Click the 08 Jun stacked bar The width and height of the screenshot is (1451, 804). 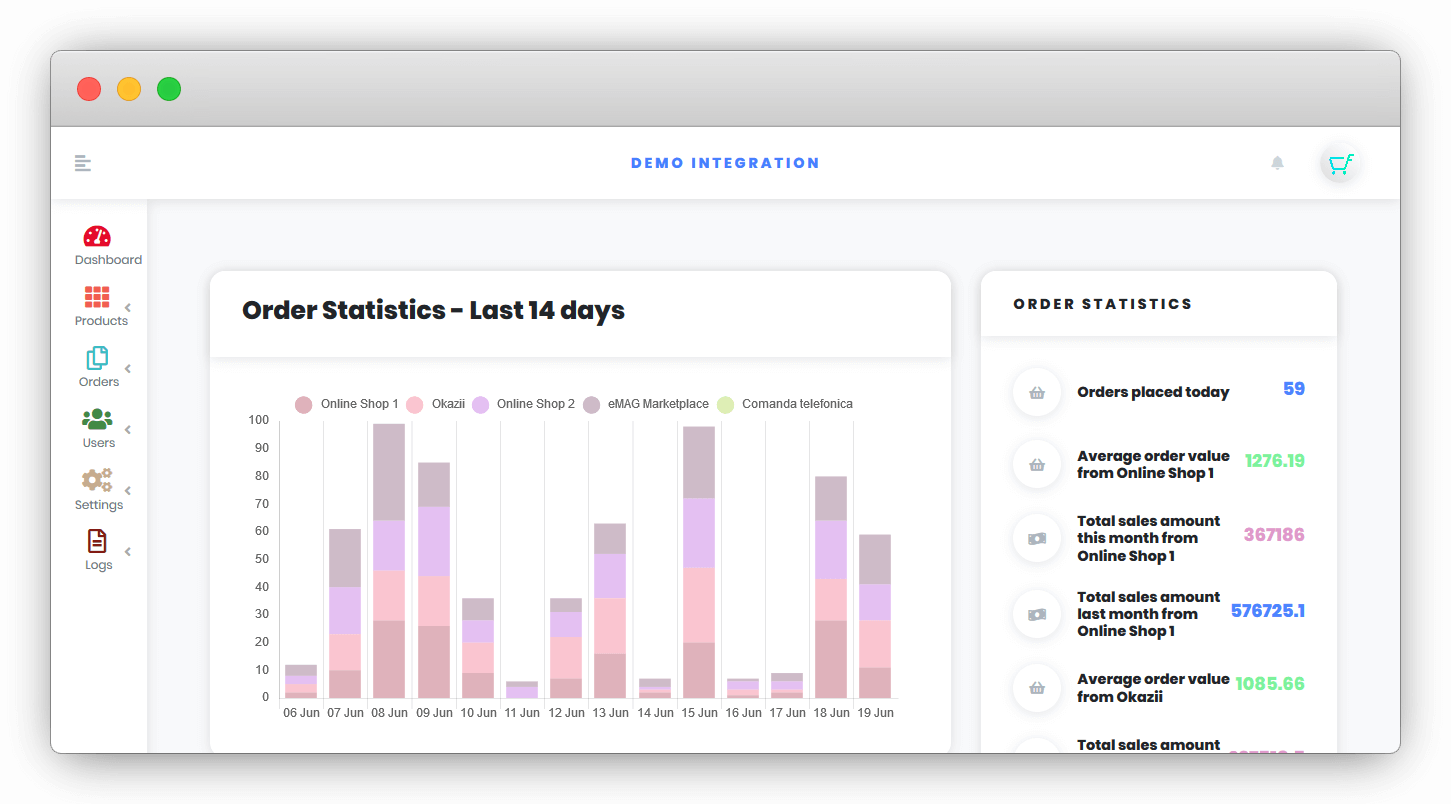tap(389, 561)
